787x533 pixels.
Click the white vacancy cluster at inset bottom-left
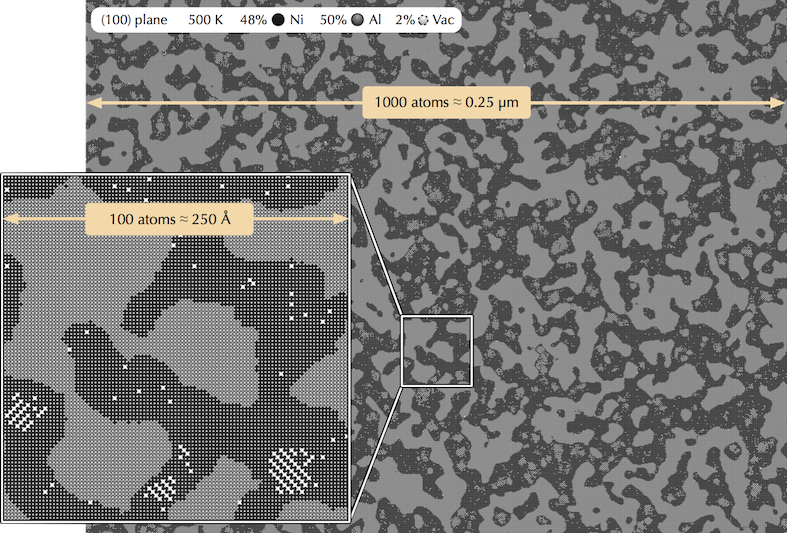[x=25, y=410]
